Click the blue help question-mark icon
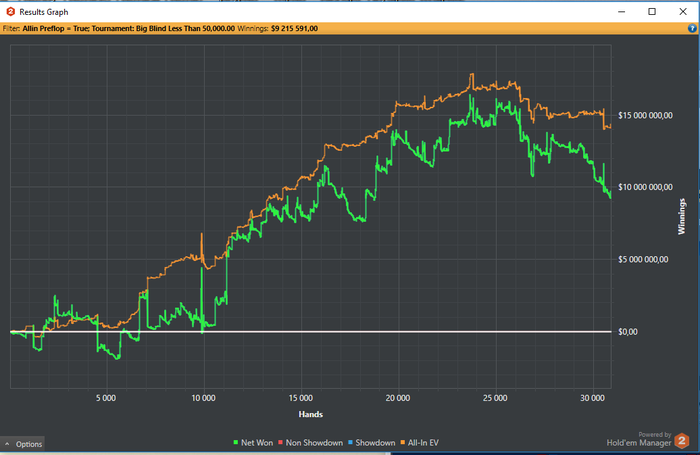The width and height of the screenshot is (700, 455). click(692, 28)
